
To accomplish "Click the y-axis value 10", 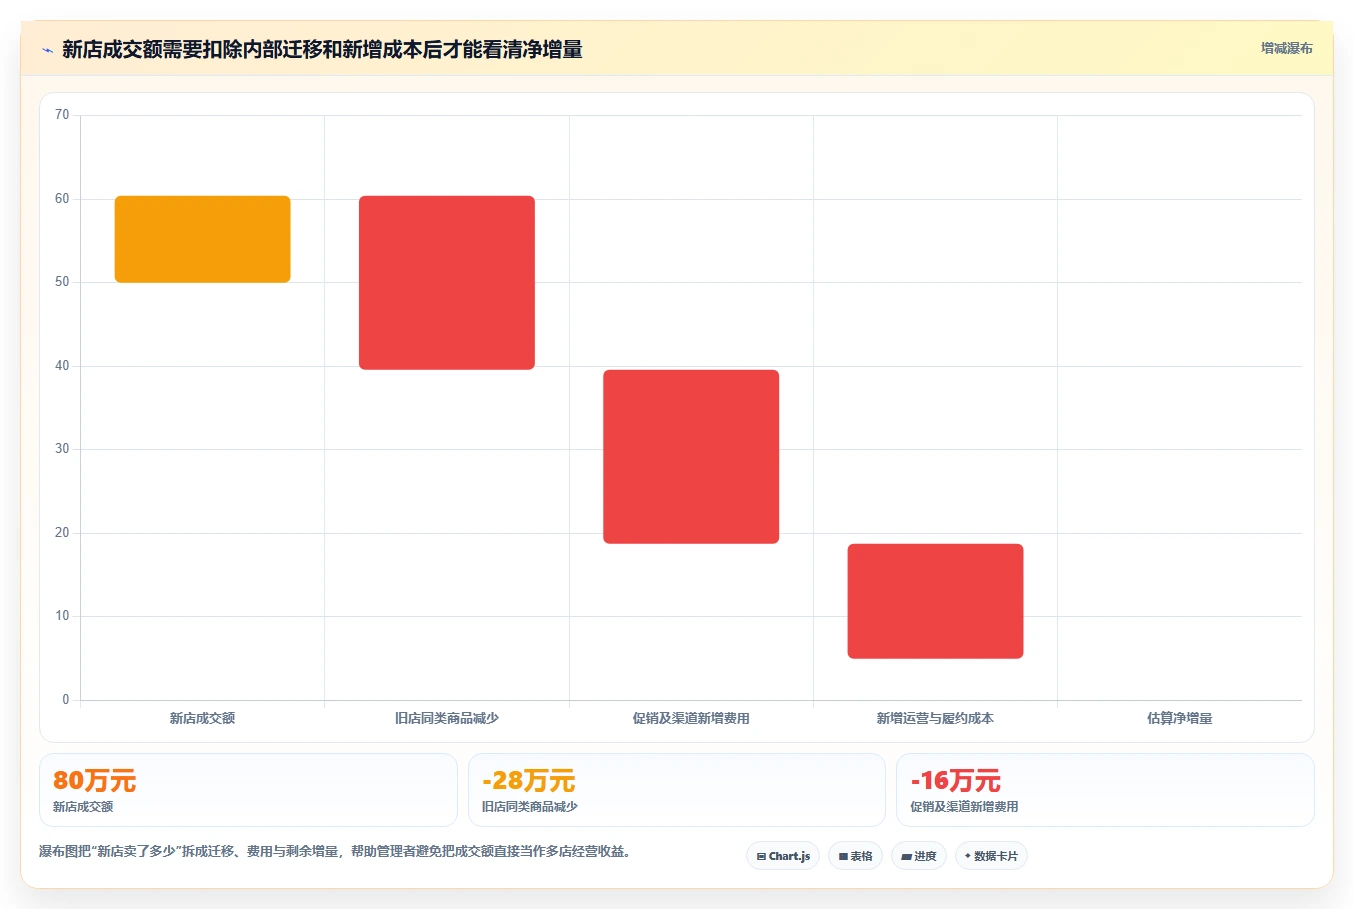I will tap(62, 616).
